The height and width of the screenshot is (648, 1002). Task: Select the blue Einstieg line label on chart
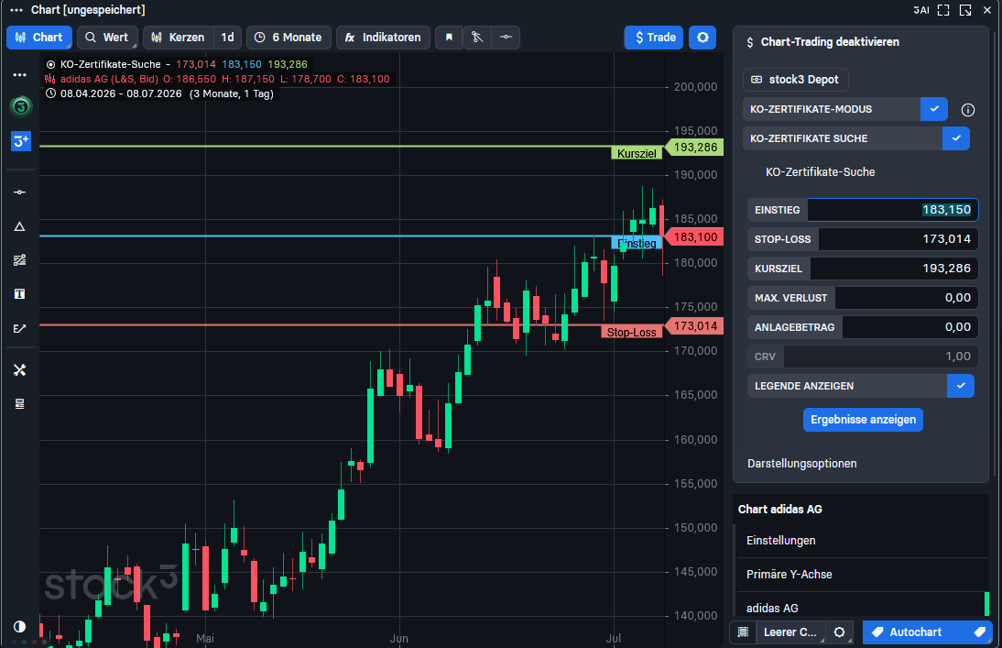click(636, 243)
